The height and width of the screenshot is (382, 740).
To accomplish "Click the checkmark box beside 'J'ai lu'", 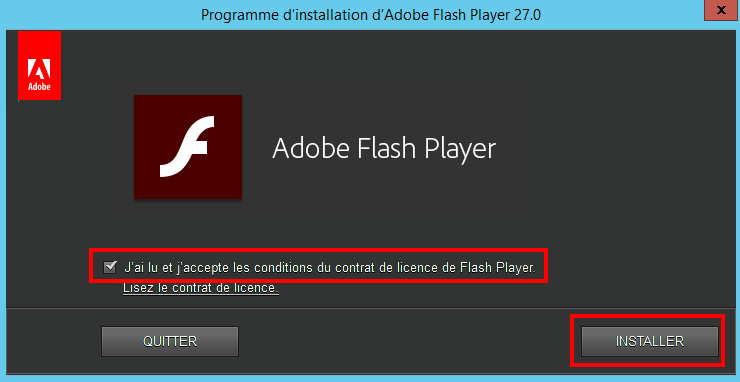I will click(x=110, y=268).
